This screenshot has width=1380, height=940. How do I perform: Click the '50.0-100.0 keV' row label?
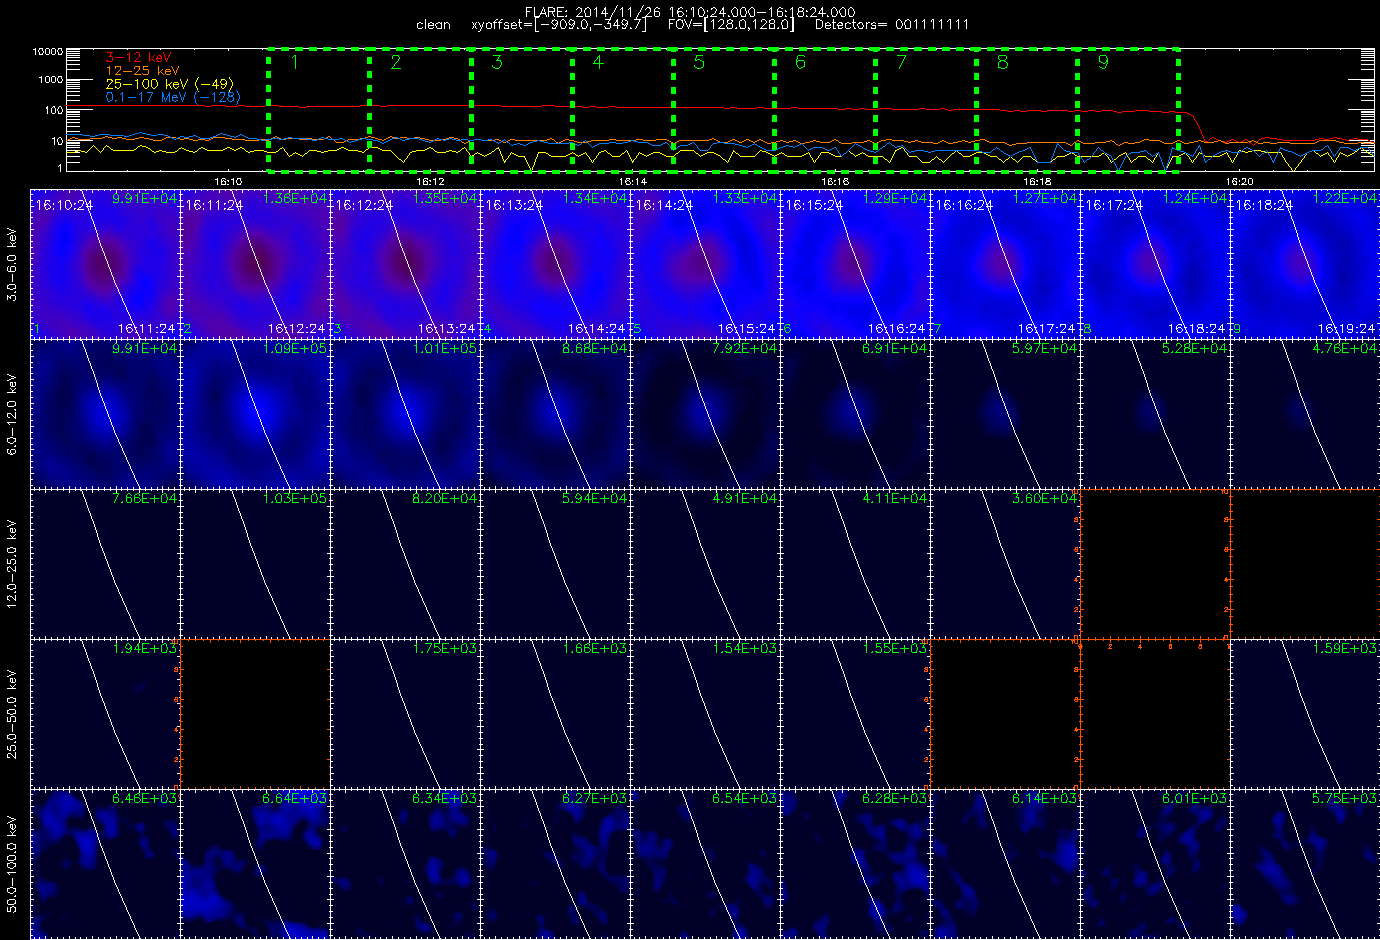point(12,864)
